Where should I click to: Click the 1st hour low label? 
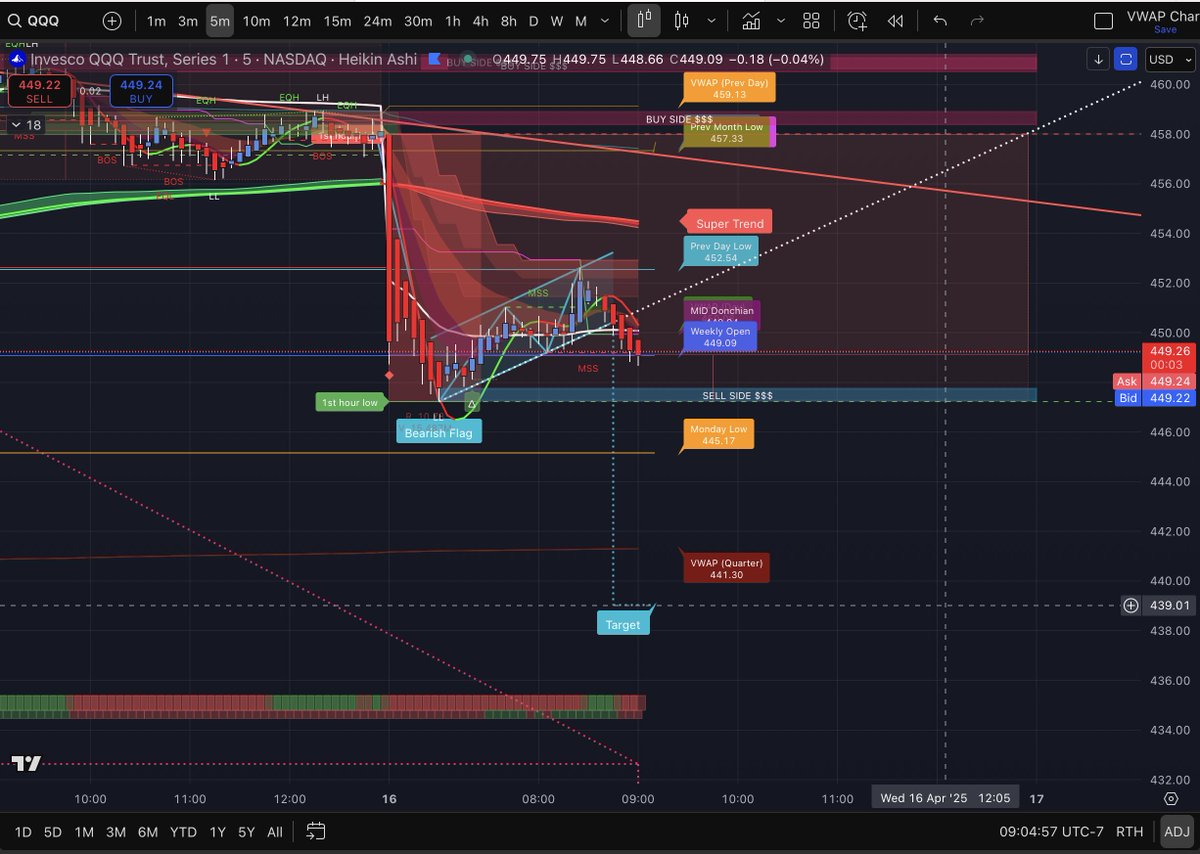coord(351,402)
